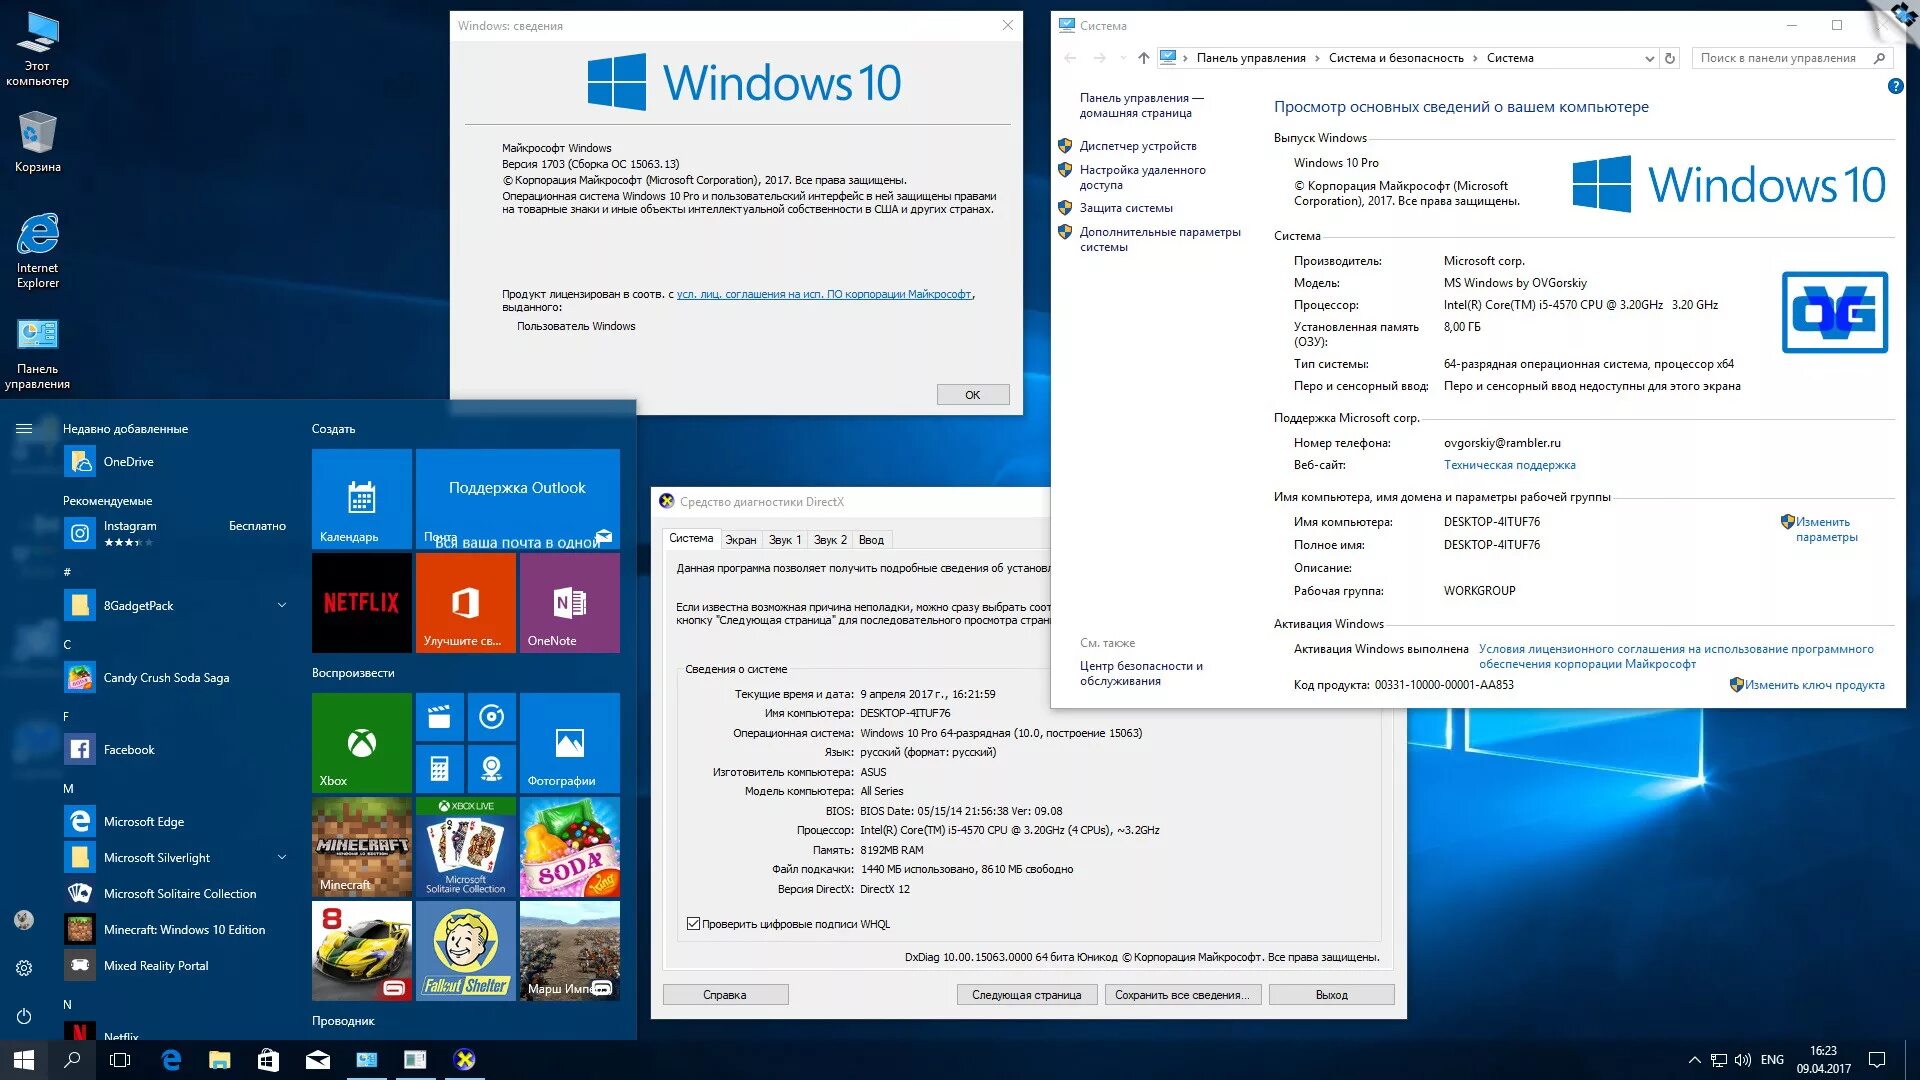Open Settings gear in Start menu

point(24,968)
